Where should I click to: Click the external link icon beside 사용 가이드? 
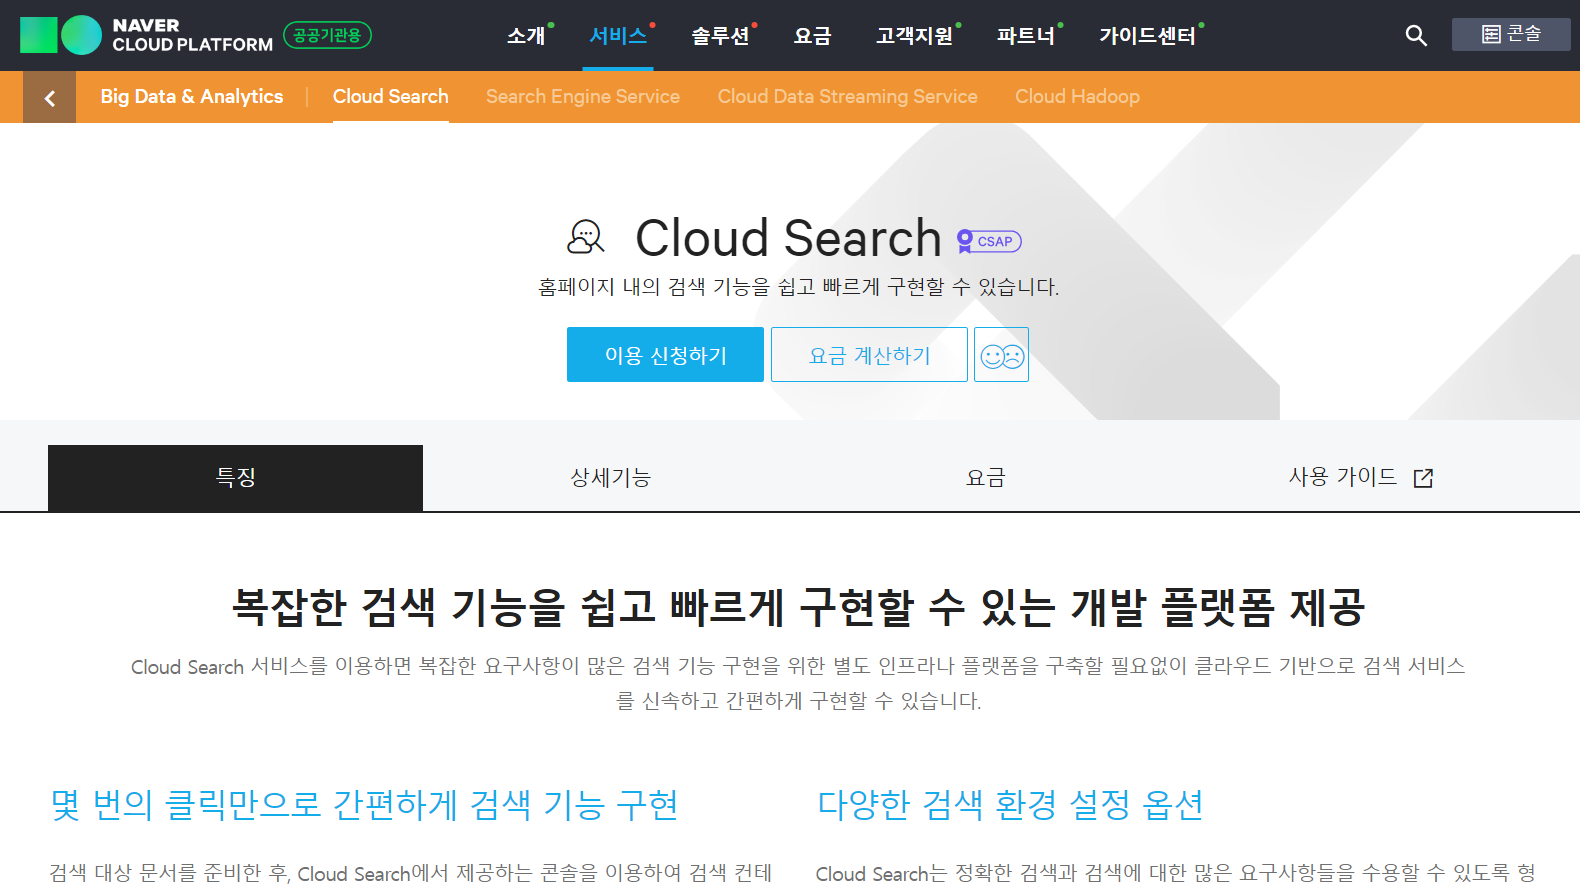click(1423, 478)
